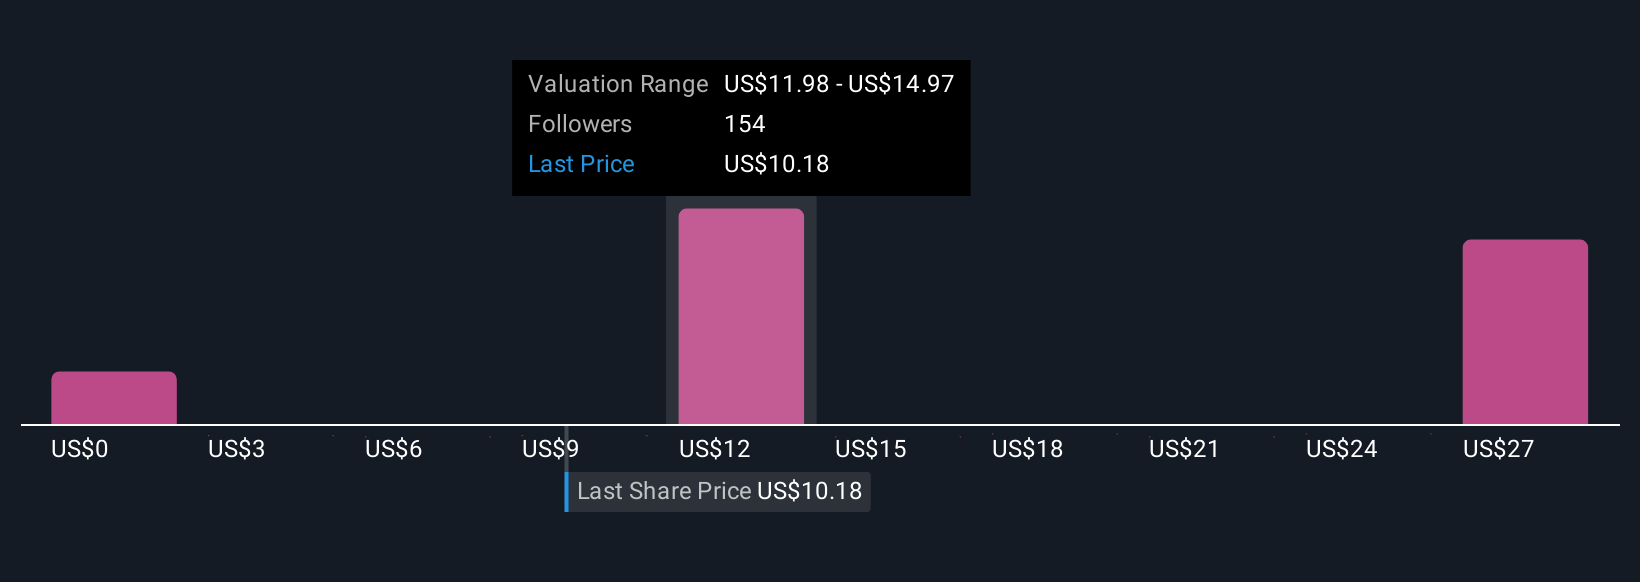1640x582 pixels.
Task: Click the Followers label in tooltip
Action: coord(580,124)
